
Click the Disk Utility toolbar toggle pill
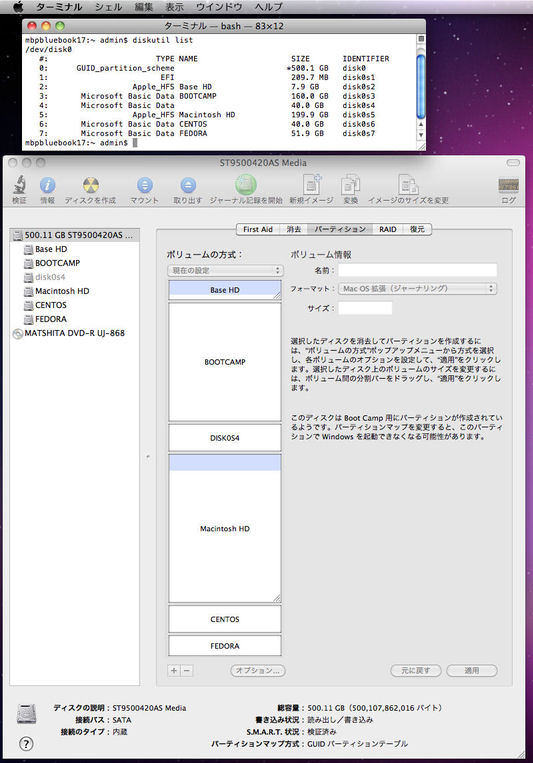pos(513,163)
